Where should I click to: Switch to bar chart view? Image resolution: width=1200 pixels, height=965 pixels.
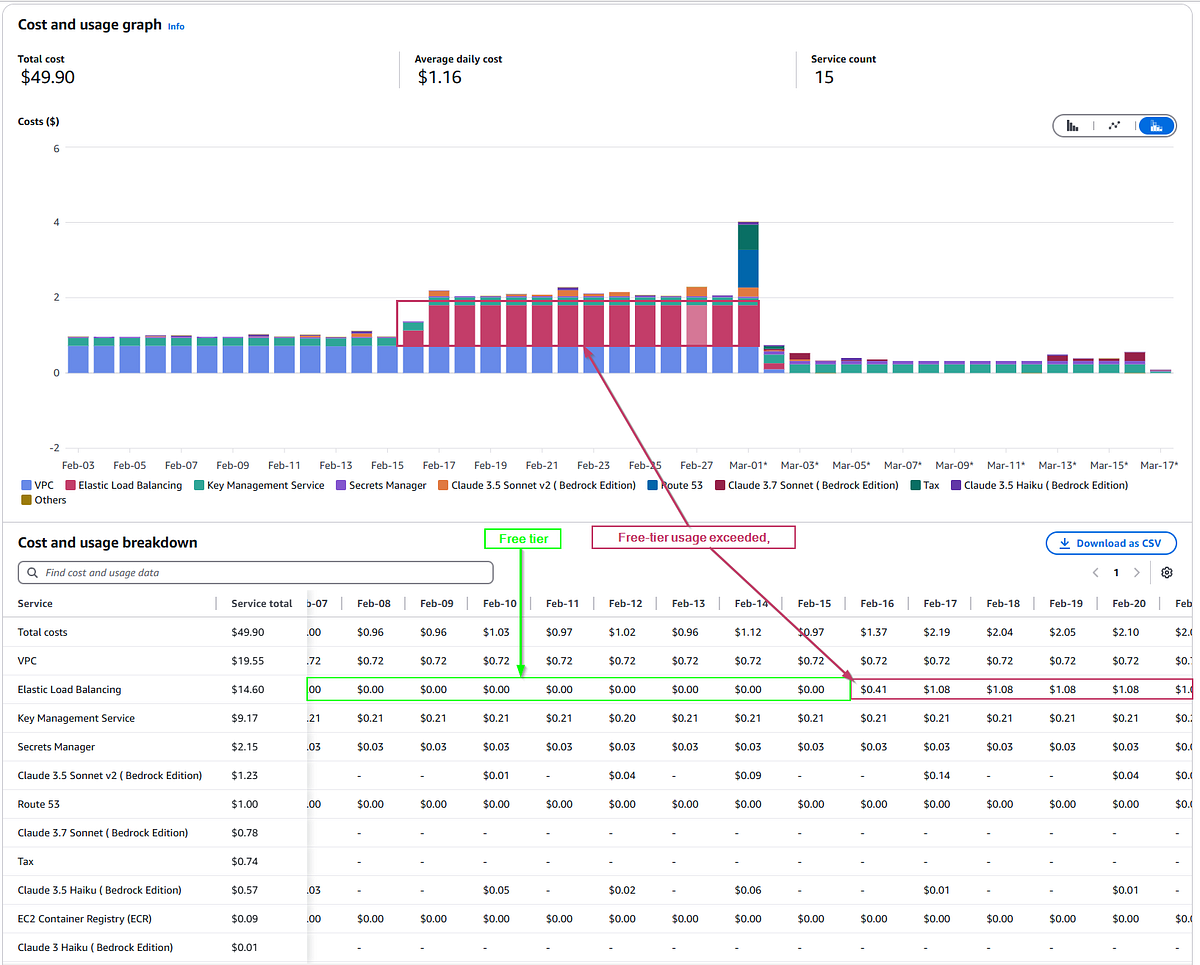point(1073,126)
